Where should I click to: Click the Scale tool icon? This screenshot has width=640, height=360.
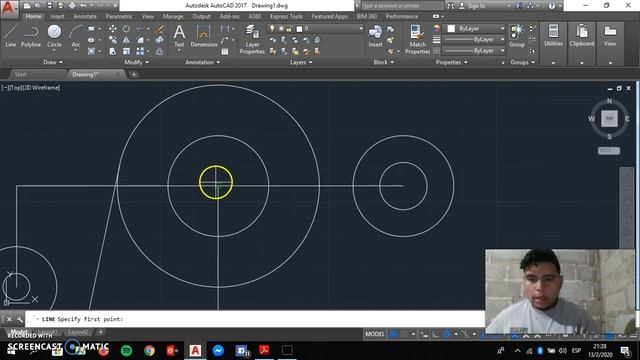tap(126, 51)
